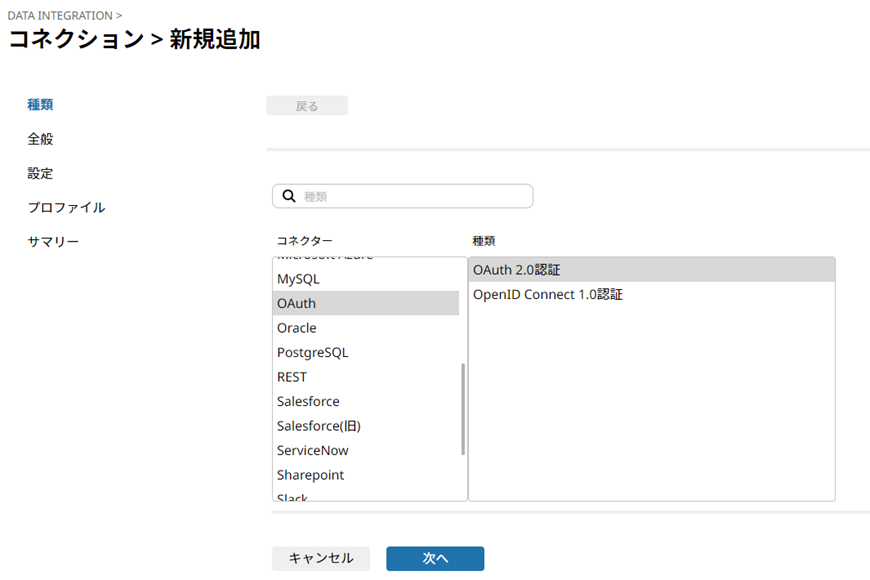Open the 設定 wizard step
The height and width of the screenshot is (580, 870).
(x=40, y=173)
